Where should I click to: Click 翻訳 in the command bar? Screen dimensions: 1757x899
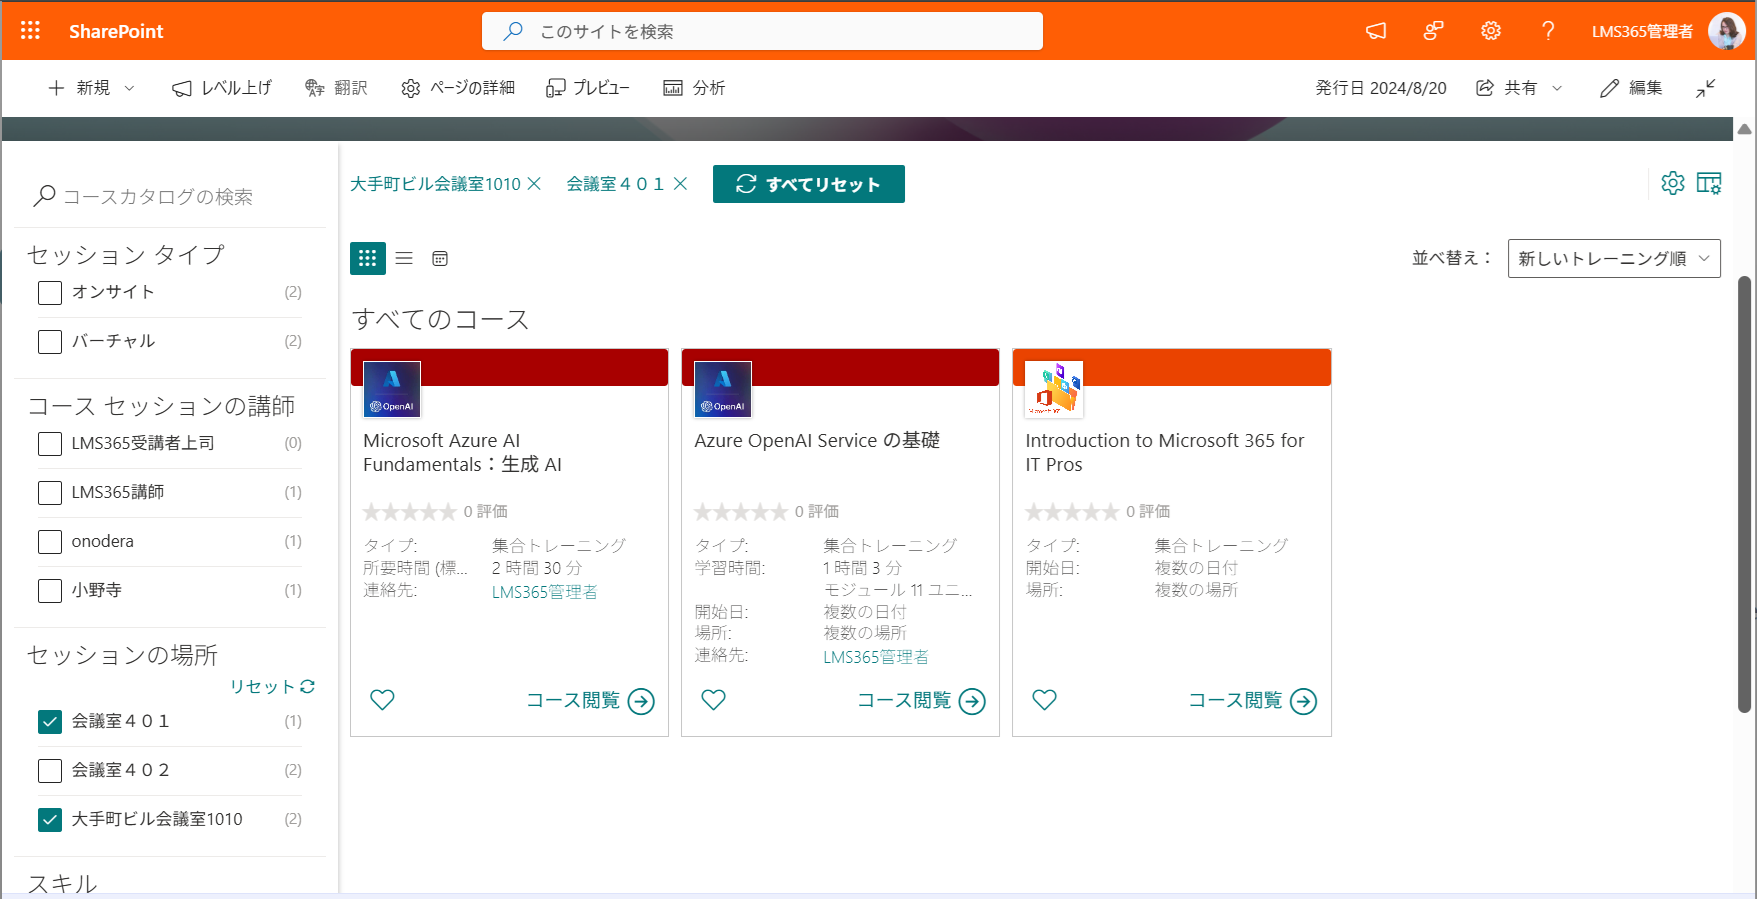pos(336,88)
